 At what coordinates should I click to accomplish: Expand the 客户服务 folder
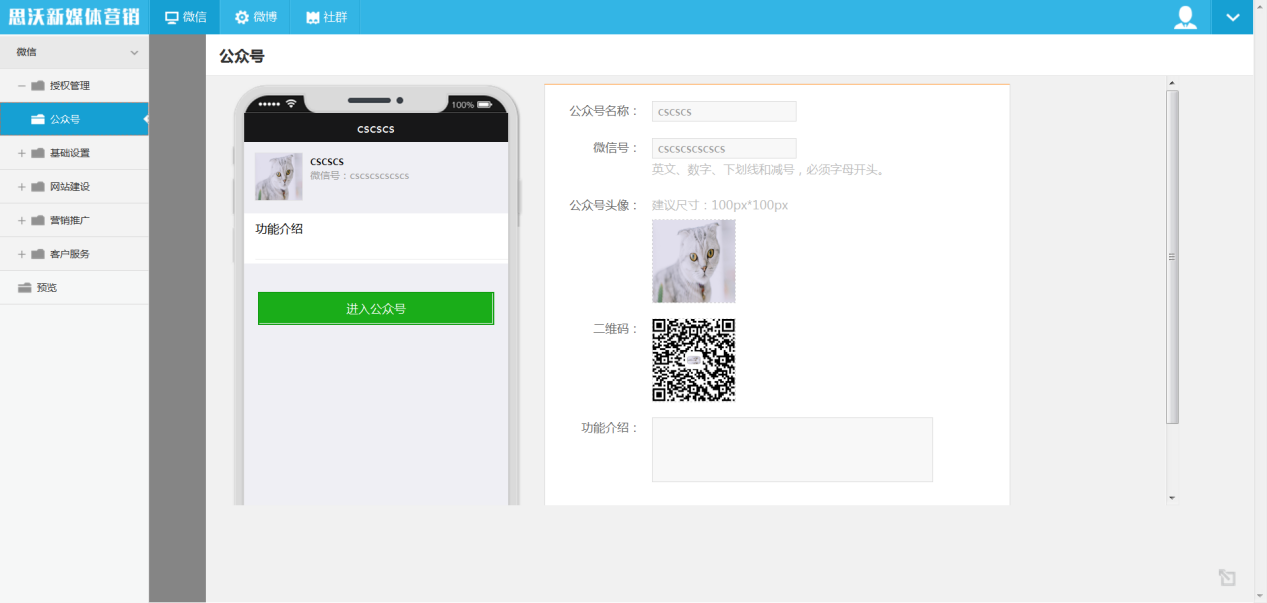22,254
